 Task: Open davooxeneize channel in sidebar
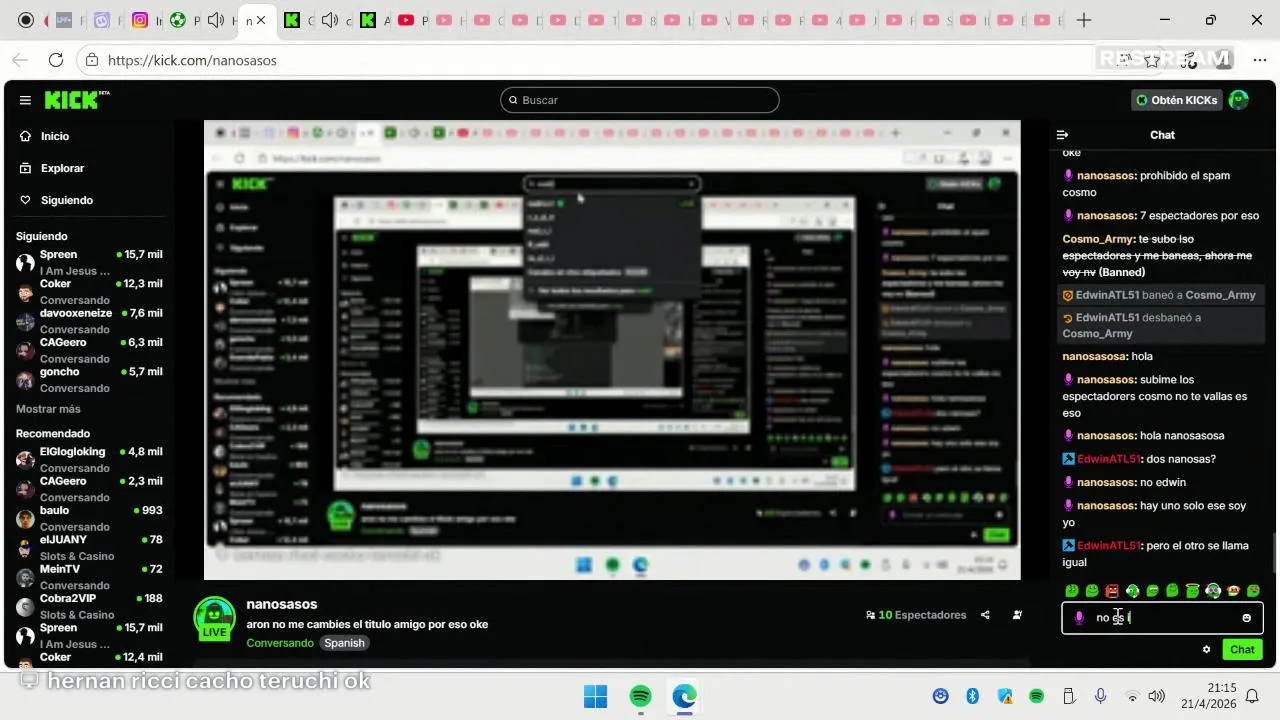(89, 320)
